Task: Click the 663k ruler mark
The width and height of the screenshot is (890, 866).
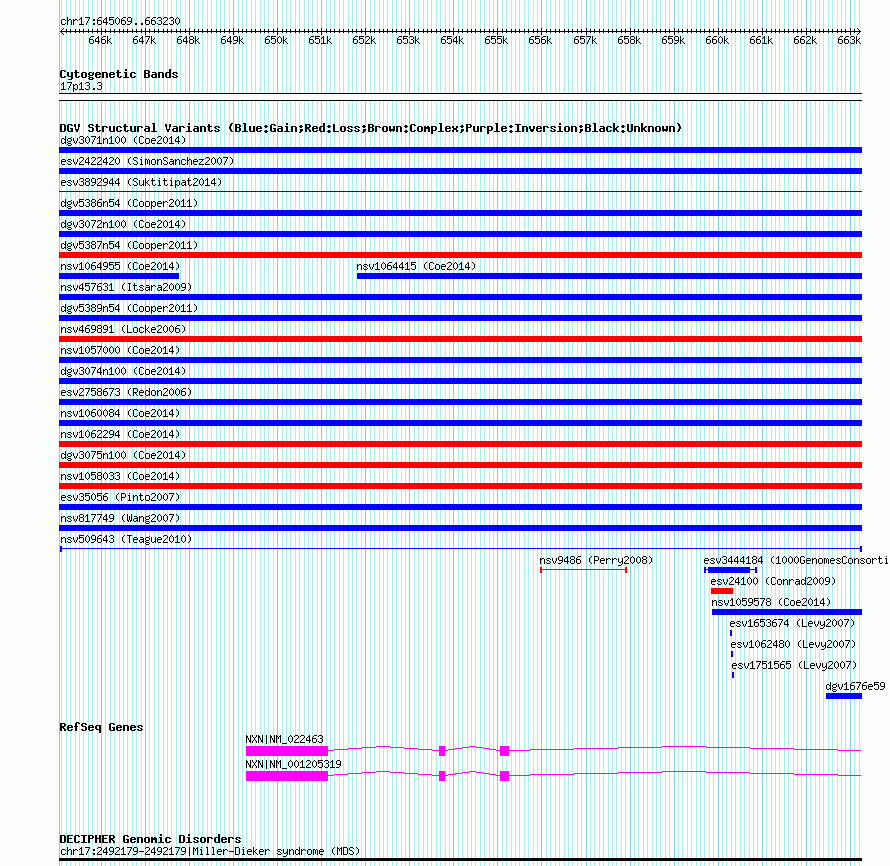Action: (x=849, y=40)
